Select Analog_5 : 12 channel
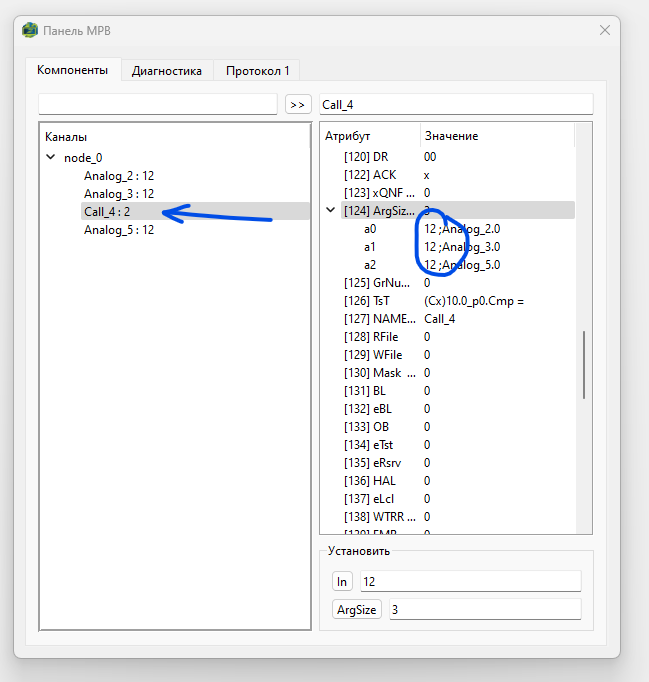The height and width of the screenshot is (682, 649). [119, 230]
